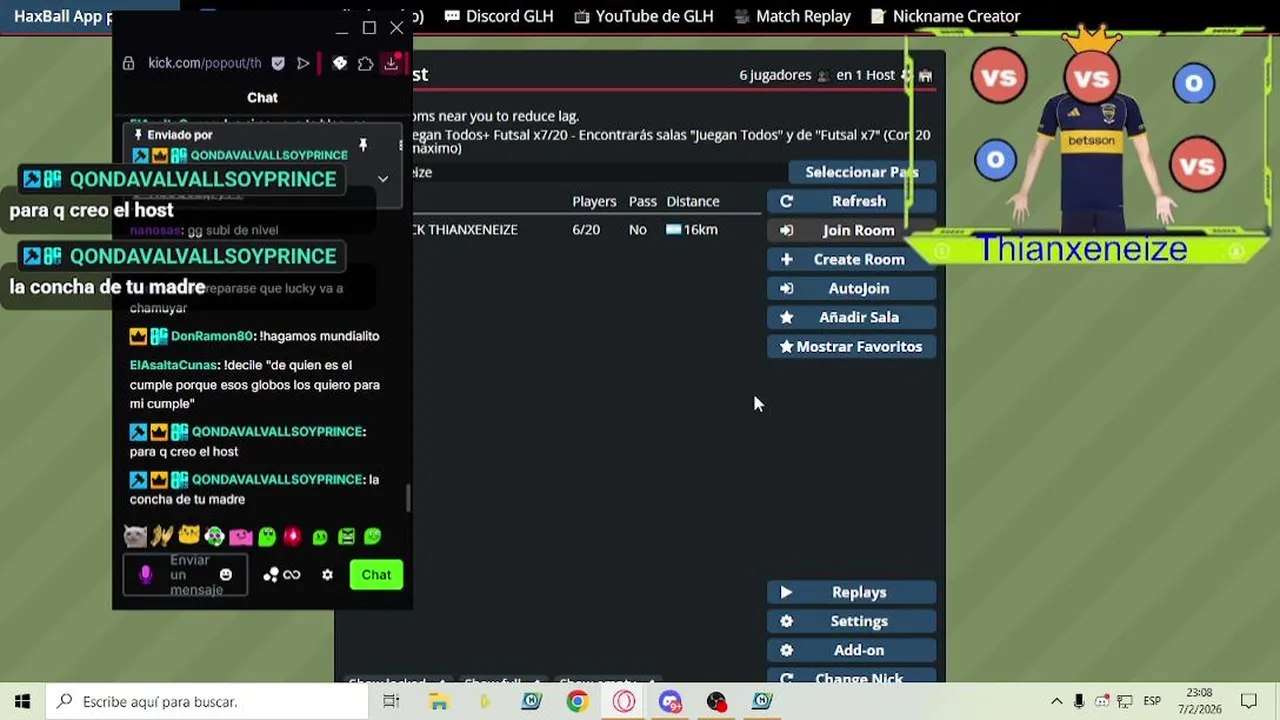Open Discord from the taskbar
The image size is (1280, 720).
pyautogui.click(x=670, y=701)
